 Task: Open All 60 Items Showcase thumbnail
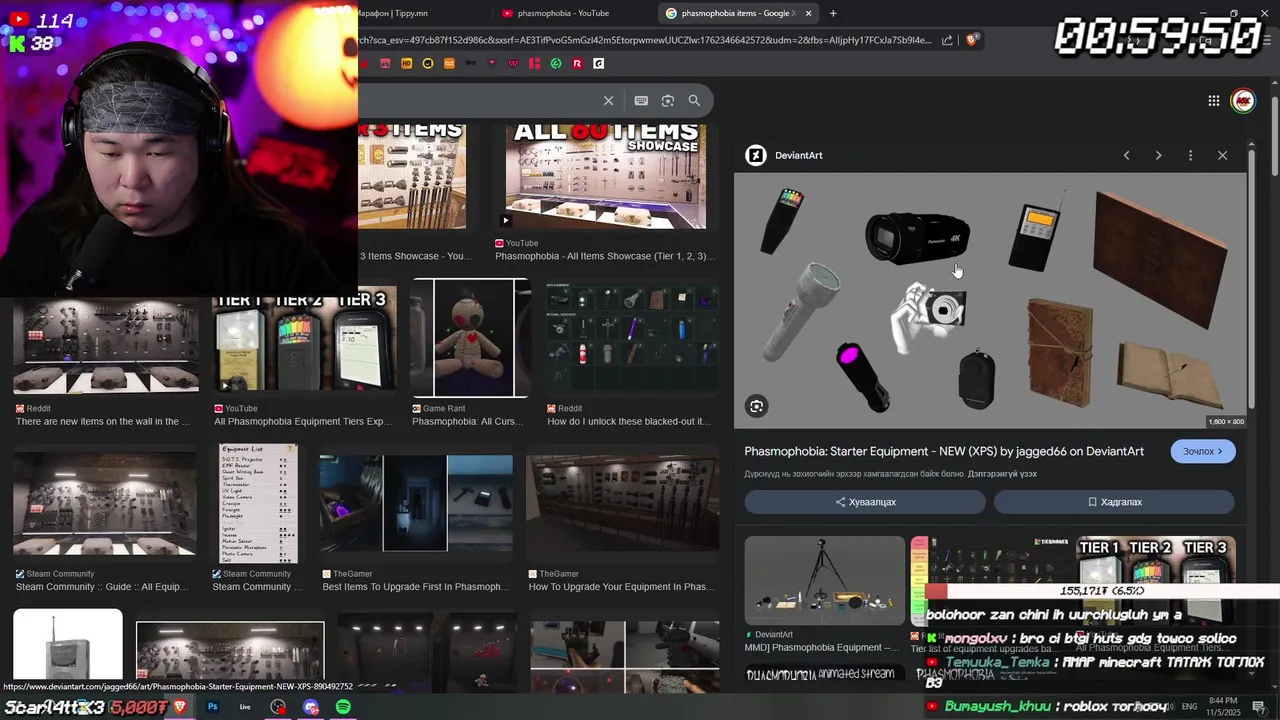606,177
